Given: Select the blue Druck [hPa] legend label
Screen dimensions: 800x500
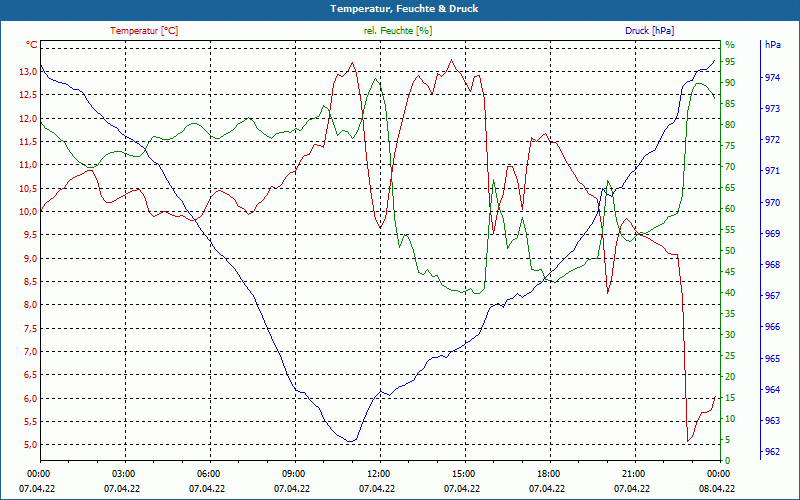Looking at the screenshot, I should tap(649, 31).
